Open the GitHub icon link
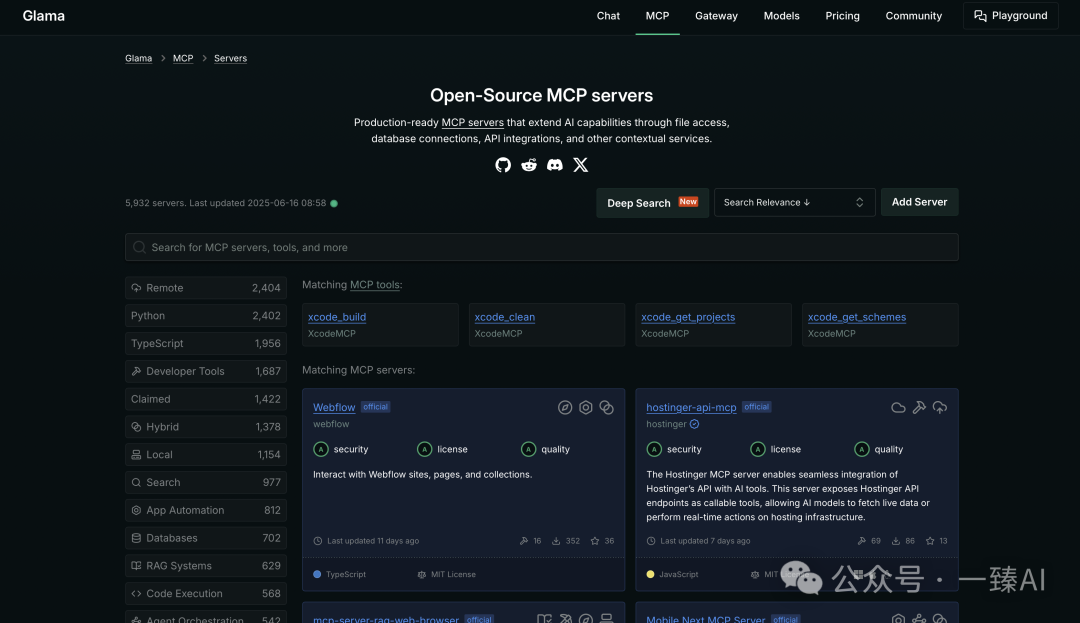Viewport: 1080px width, 623px height. coord(503,165)
